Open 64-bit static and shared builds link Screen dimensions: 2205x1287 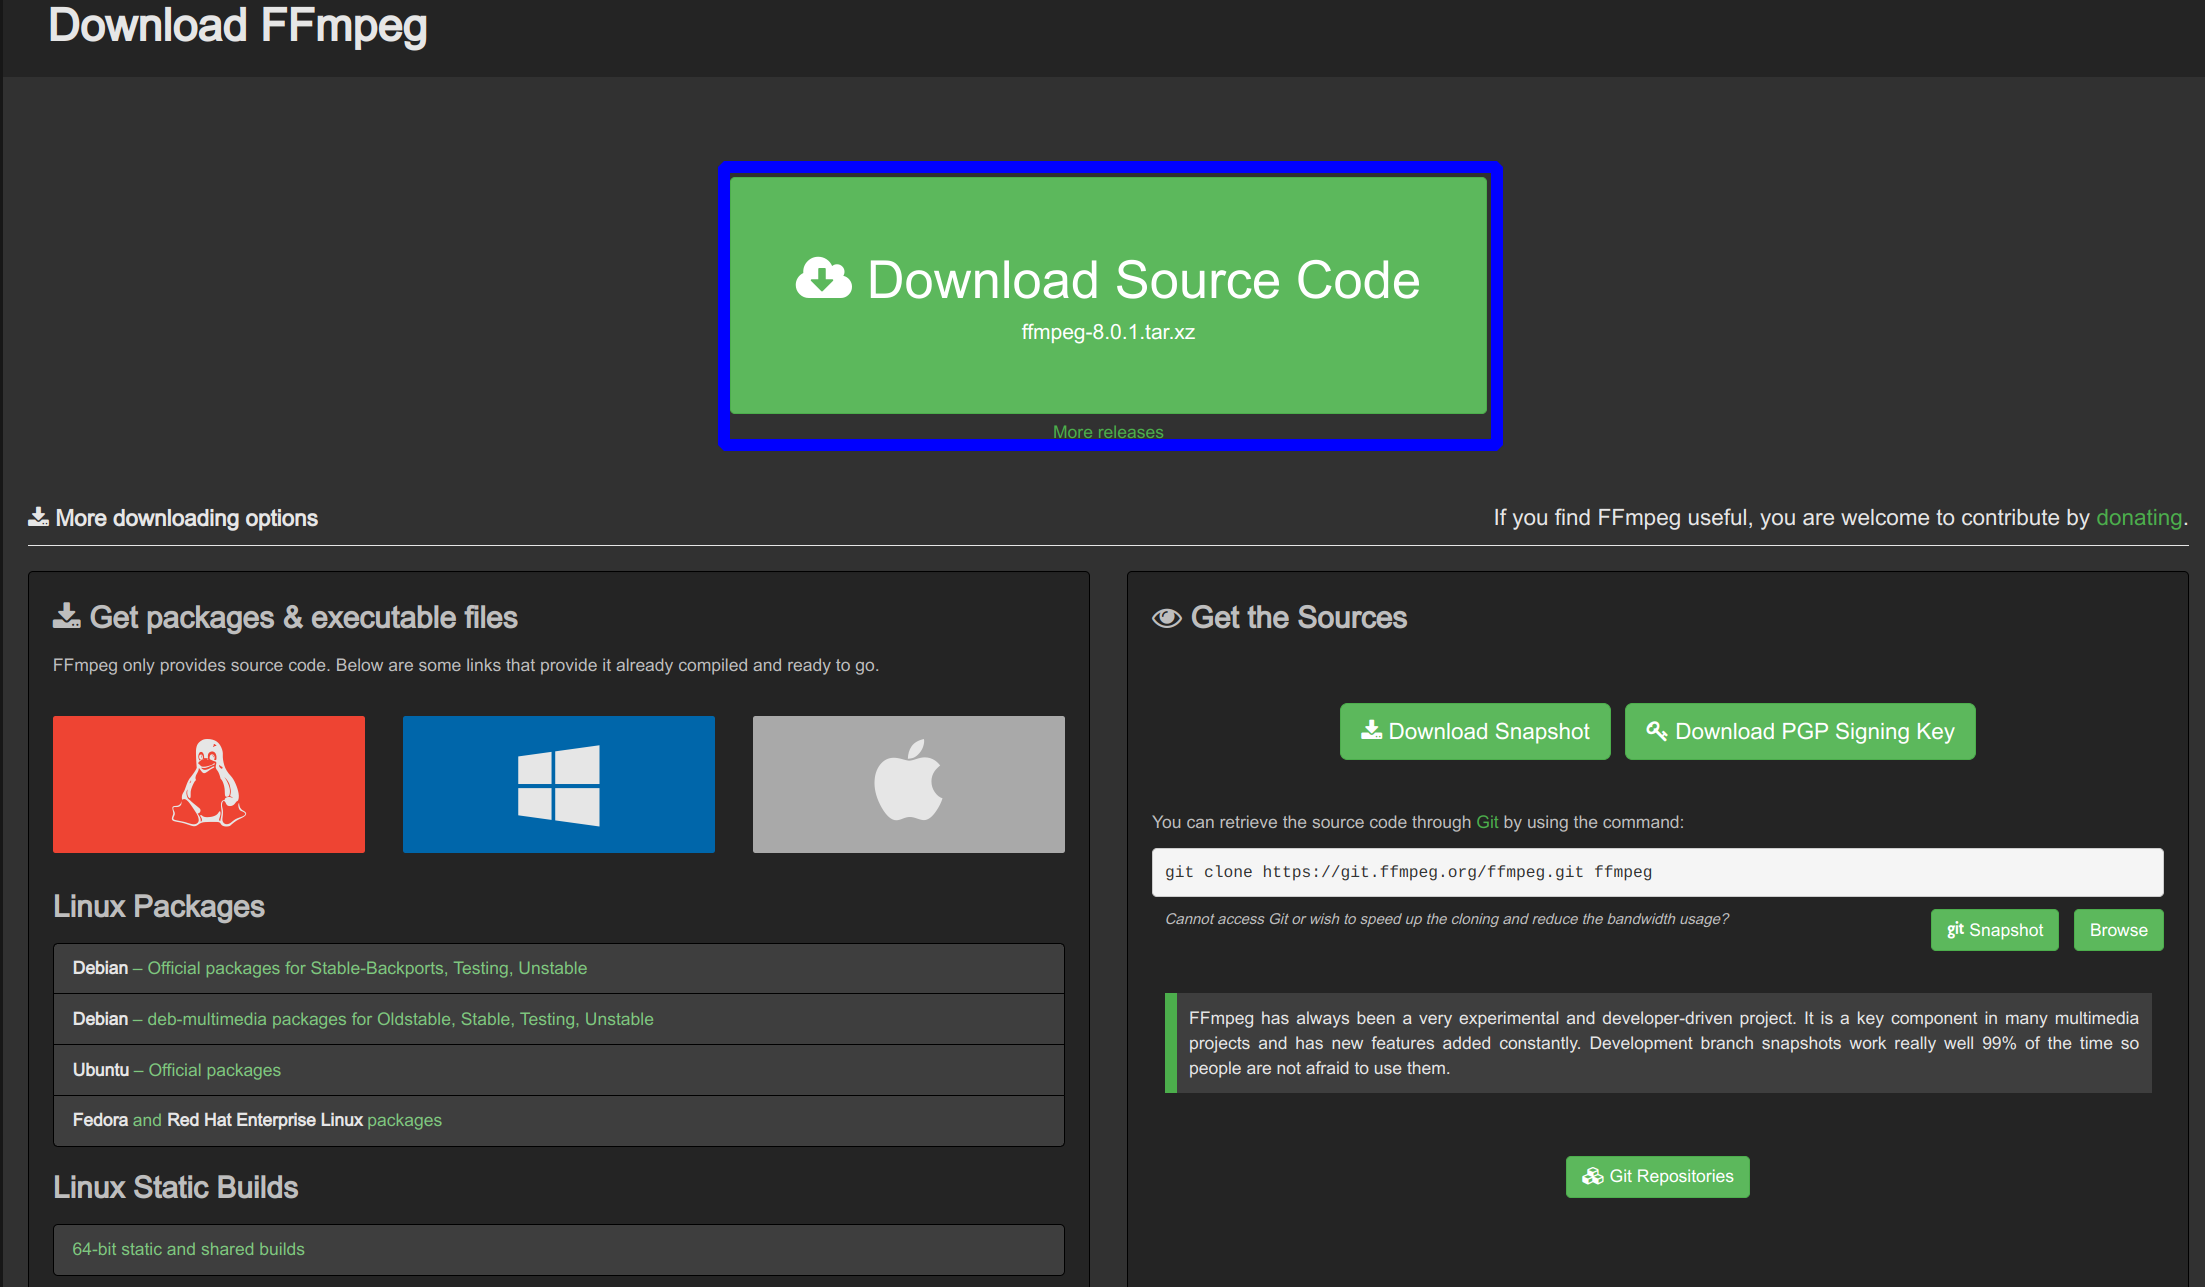point(188,1249)
